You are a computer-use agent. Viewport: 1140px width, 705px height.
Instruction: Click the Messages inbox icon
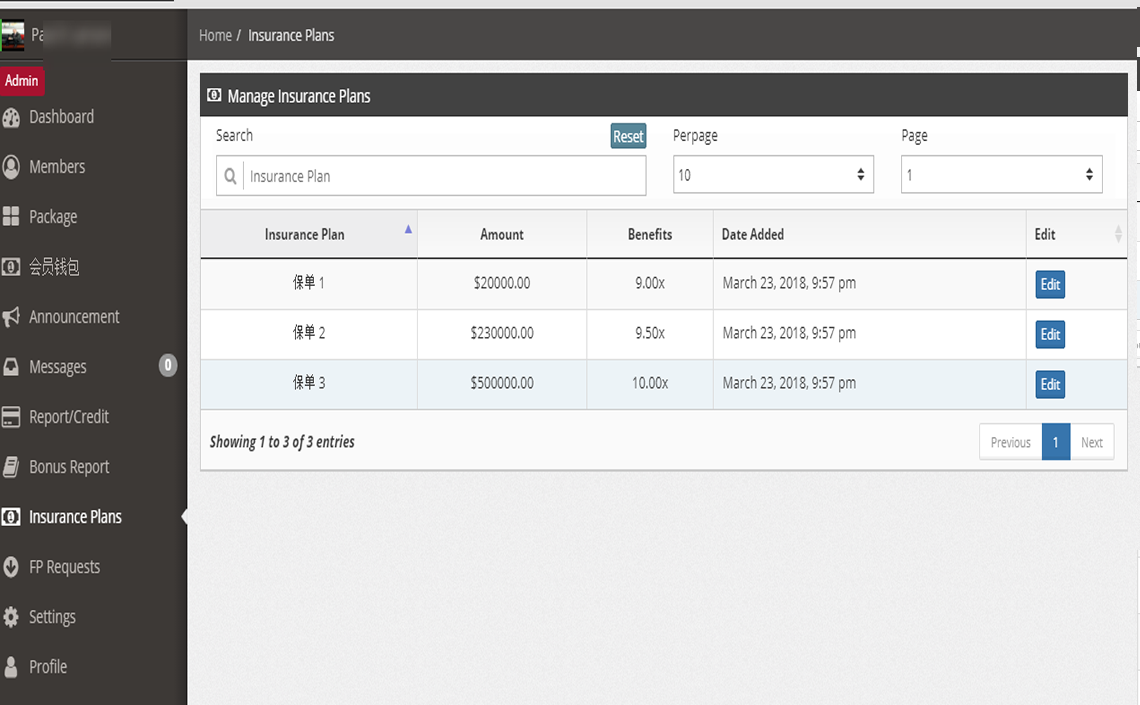point(11,367)
